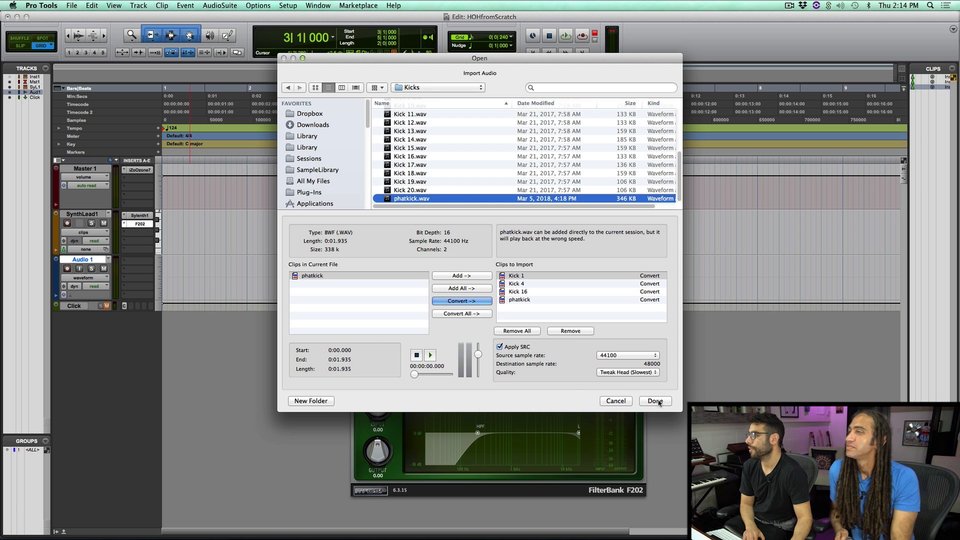This screenshot has height=540, width=960.
Task: Open Audio 1 waveform view selector
Action: 84,277
